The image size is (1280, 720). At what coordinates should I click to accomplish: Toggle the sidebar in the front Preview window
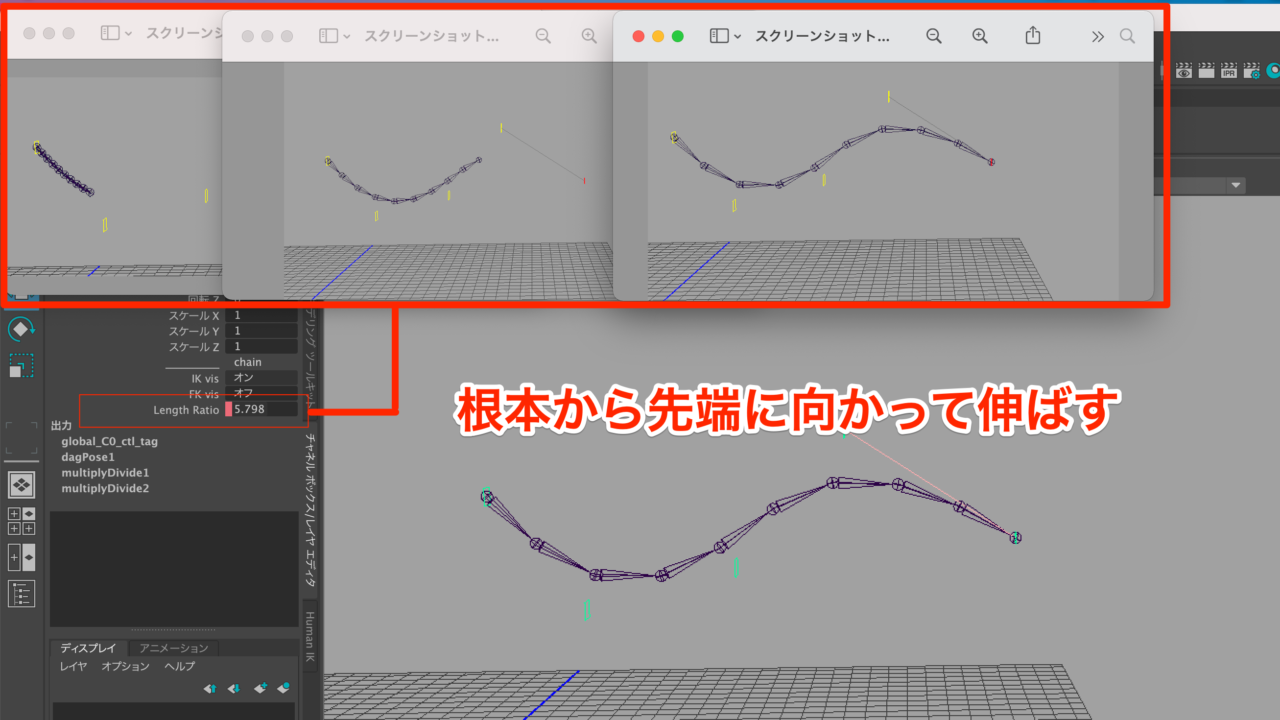(719, 36)
